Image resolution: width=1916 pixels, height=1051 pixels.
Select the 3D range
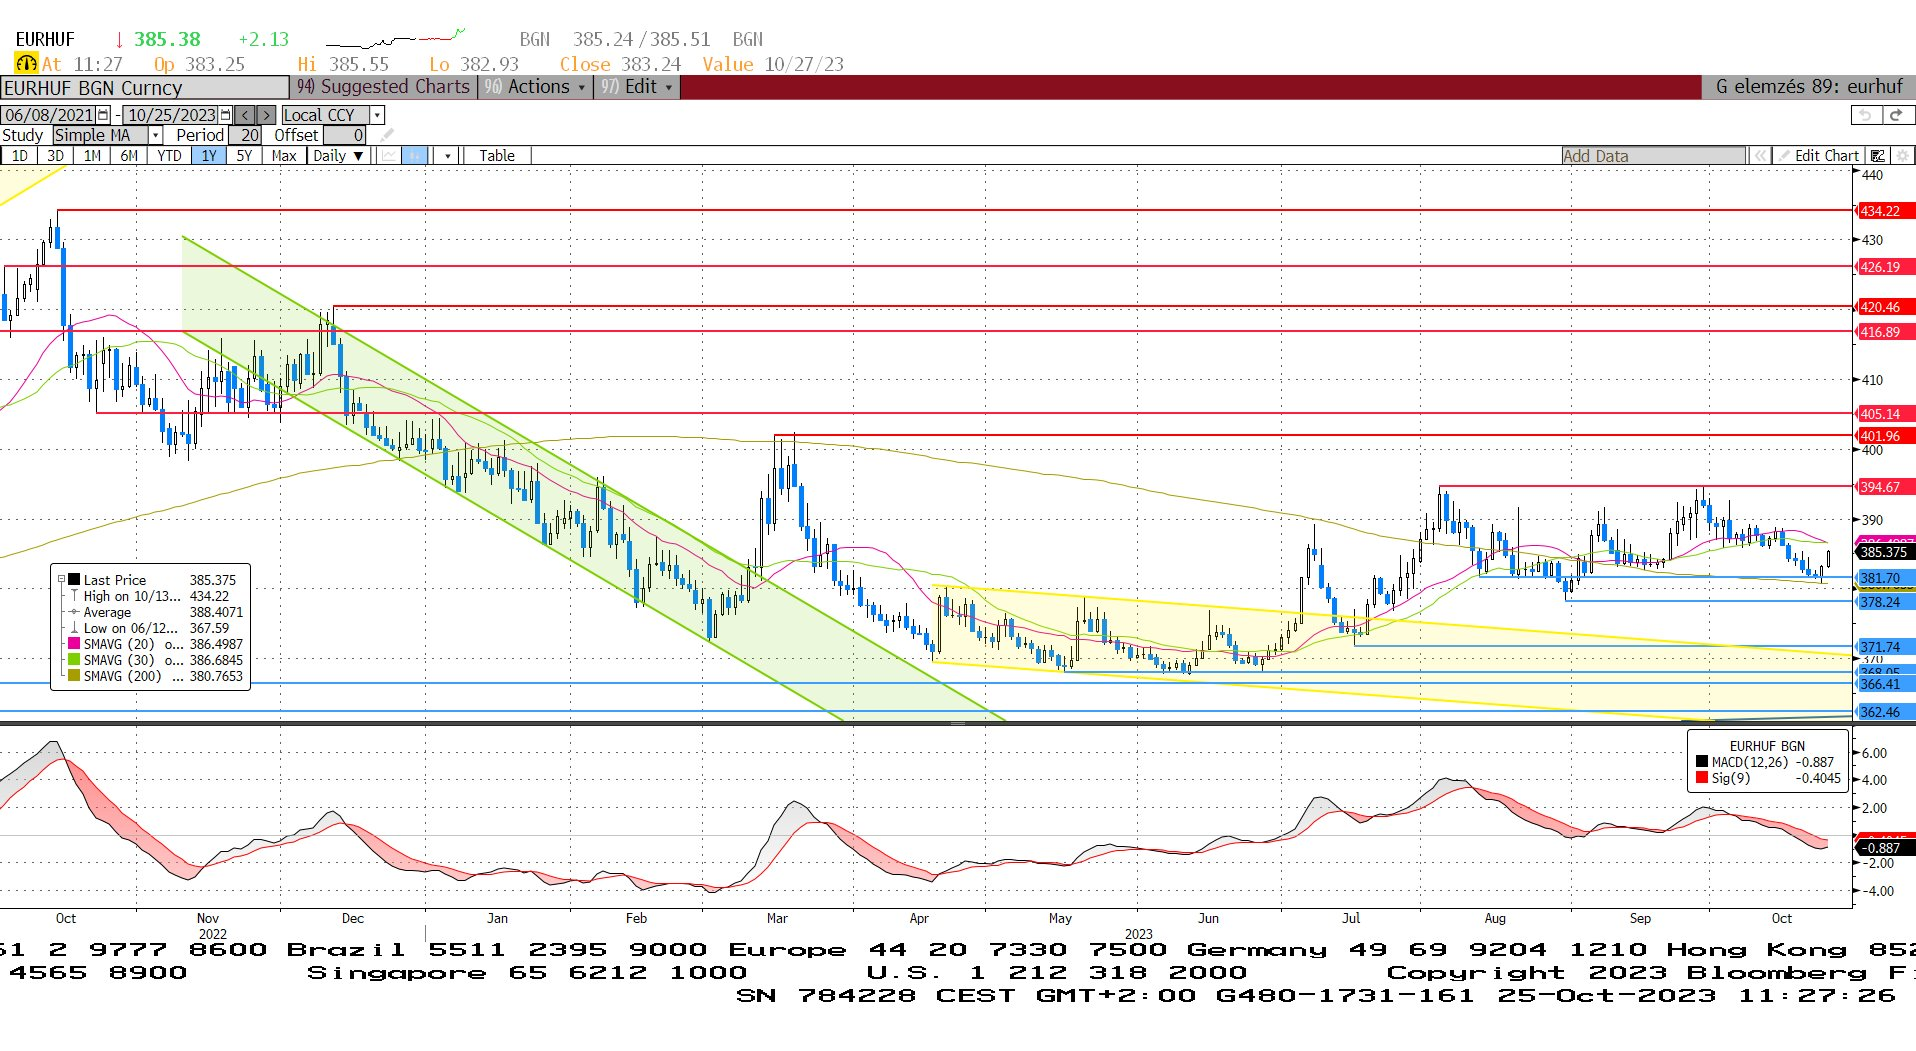pos(55,155)
